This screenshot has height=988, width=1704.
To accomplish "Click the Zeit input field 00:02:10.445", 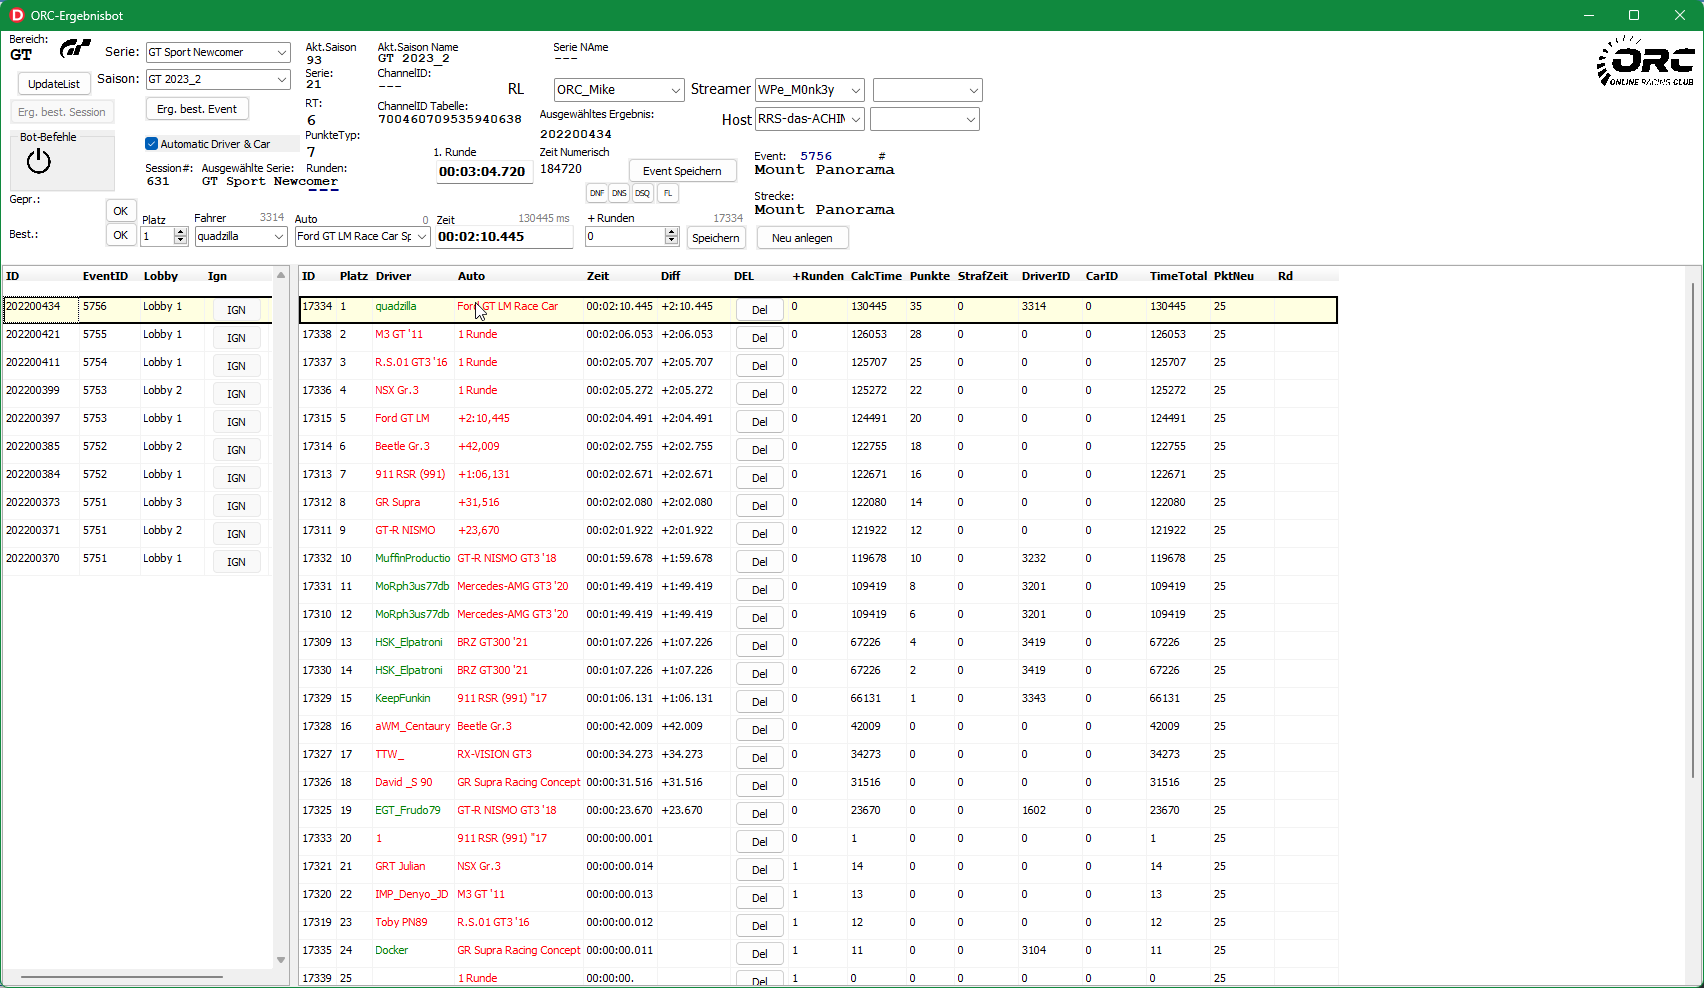I will coord(503,237).
